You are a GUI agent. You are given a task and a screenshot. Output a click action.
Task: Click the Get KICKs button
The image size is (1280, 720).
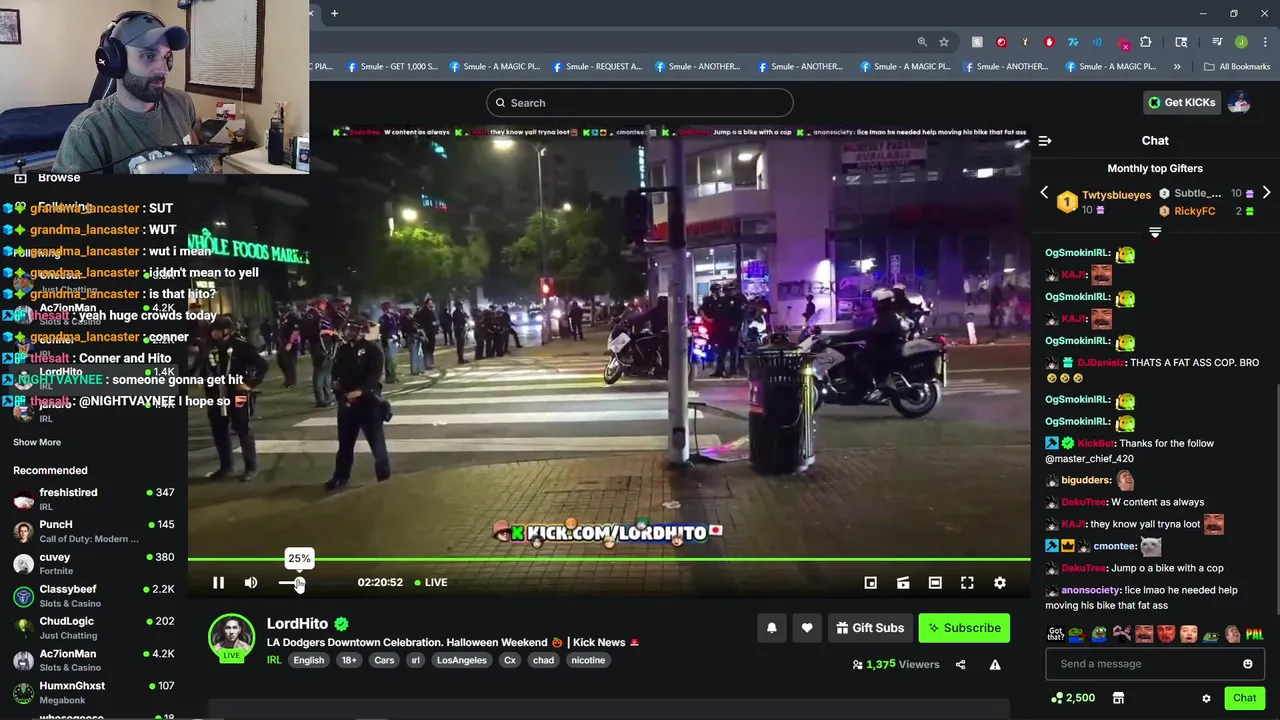point(1182,102)
